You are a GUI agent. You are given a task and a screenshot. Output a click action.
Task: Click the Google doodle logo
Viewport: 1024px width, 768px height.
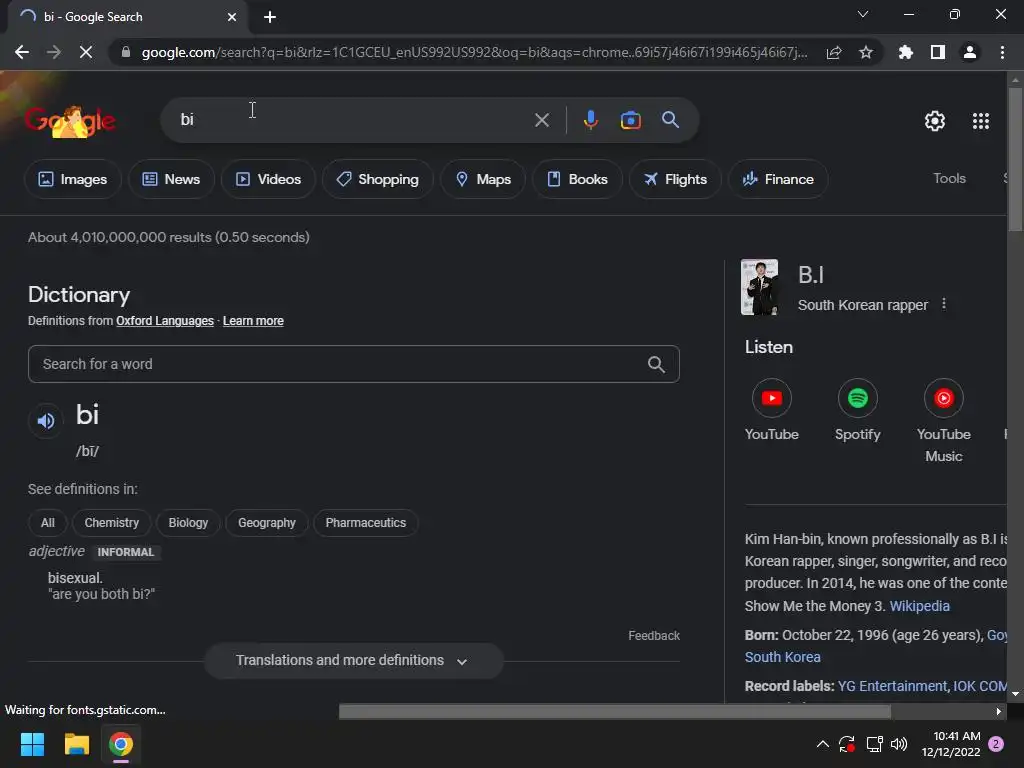[x=71, y=121]
